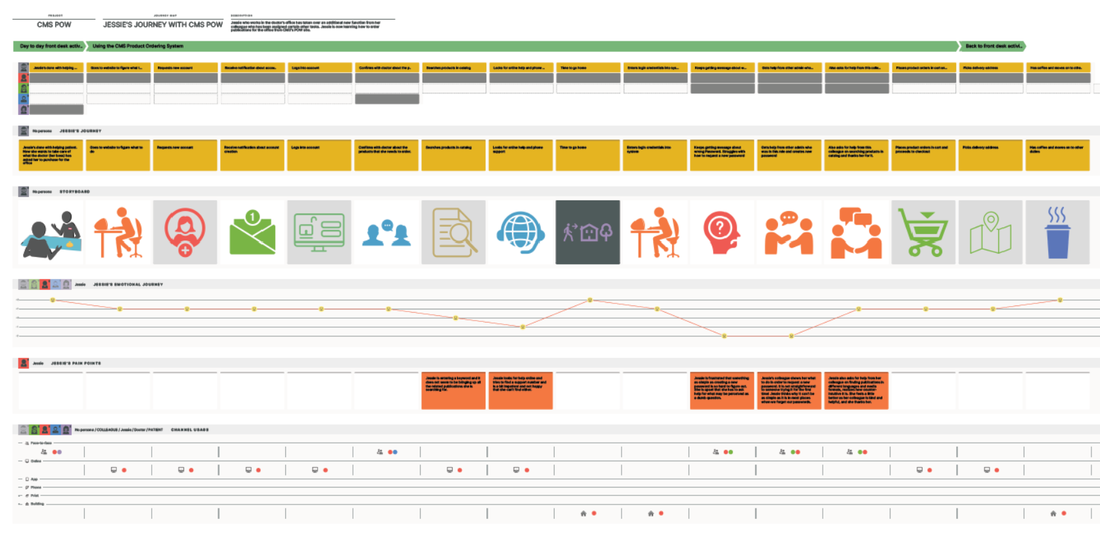1100x540 pixels.
Task: Click the 'Storyboard' lane header label
Action: pos(74,191)
